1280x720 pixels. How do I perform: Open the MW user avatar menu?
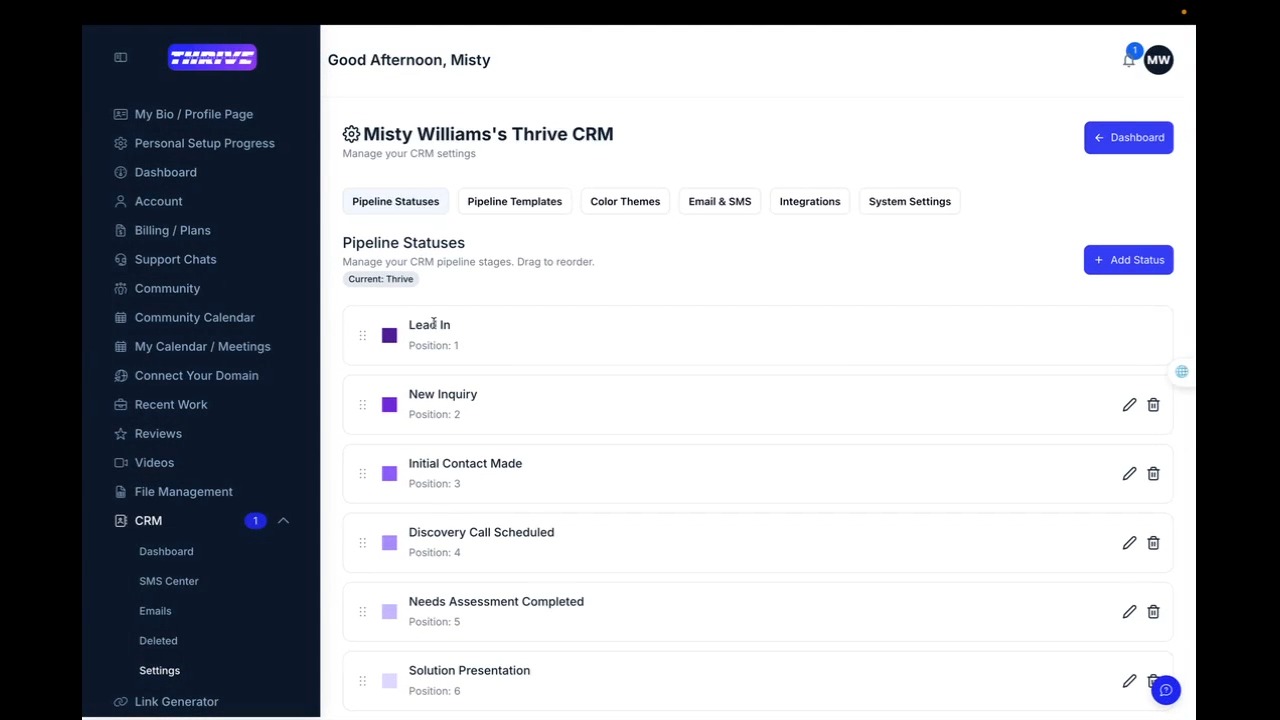(x=1158, y=60)
